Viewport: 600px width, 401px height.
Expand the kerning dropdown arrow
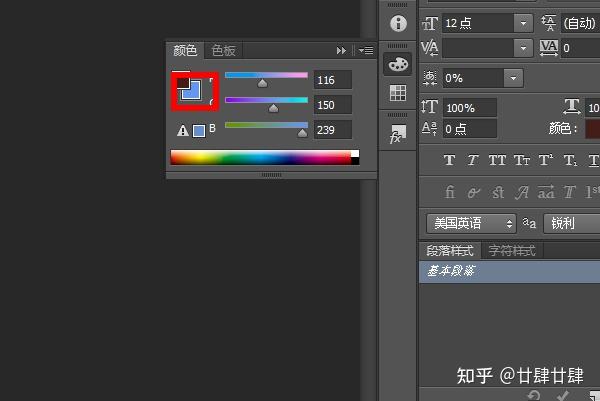(x=523, y=48)
